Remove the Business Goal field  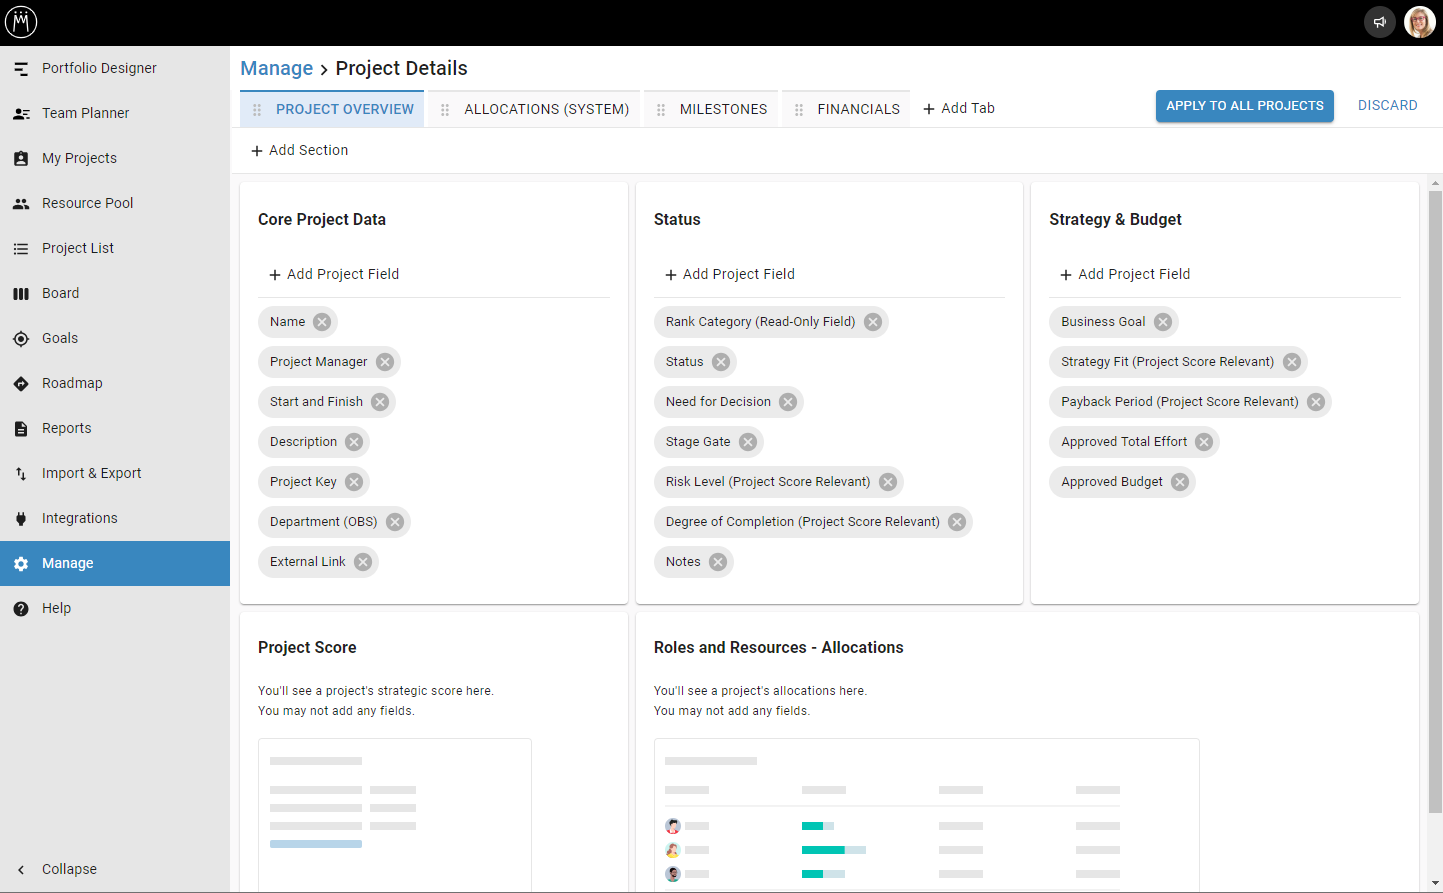tap(1162, 321)
